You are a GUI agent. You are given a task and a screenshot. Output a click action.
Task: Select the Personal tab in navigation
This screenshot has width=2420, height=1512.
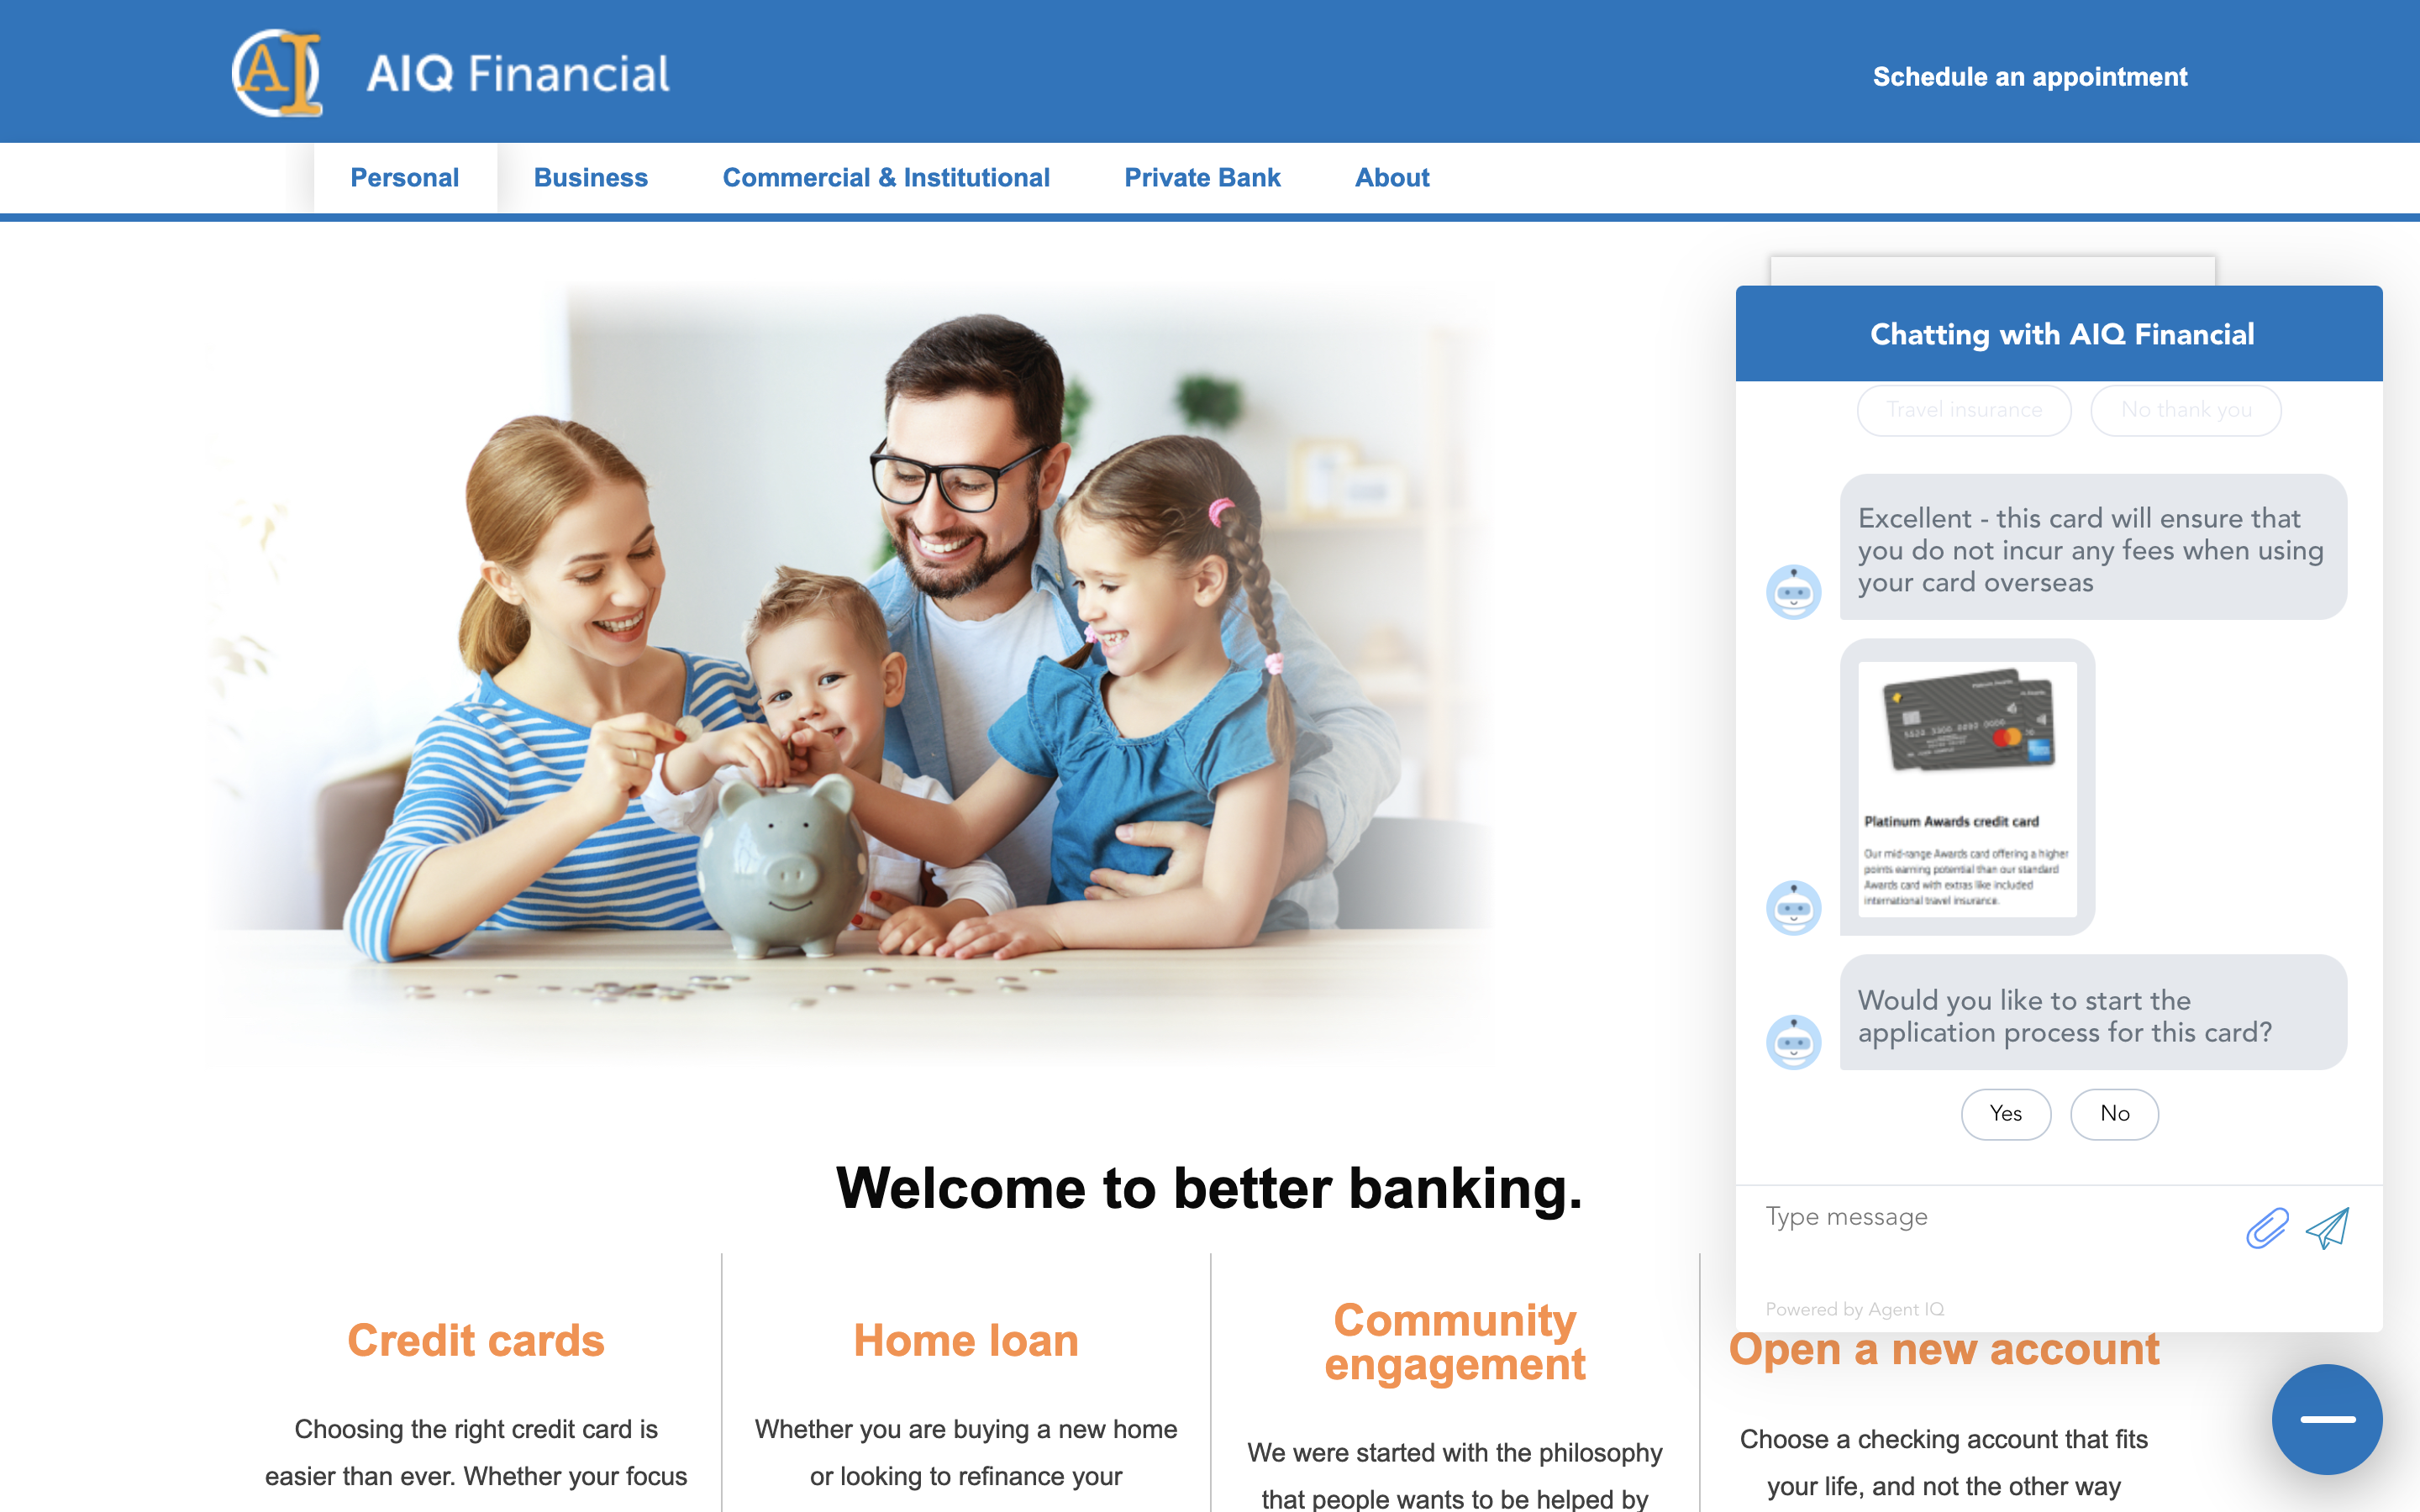(x=404, y=176)
